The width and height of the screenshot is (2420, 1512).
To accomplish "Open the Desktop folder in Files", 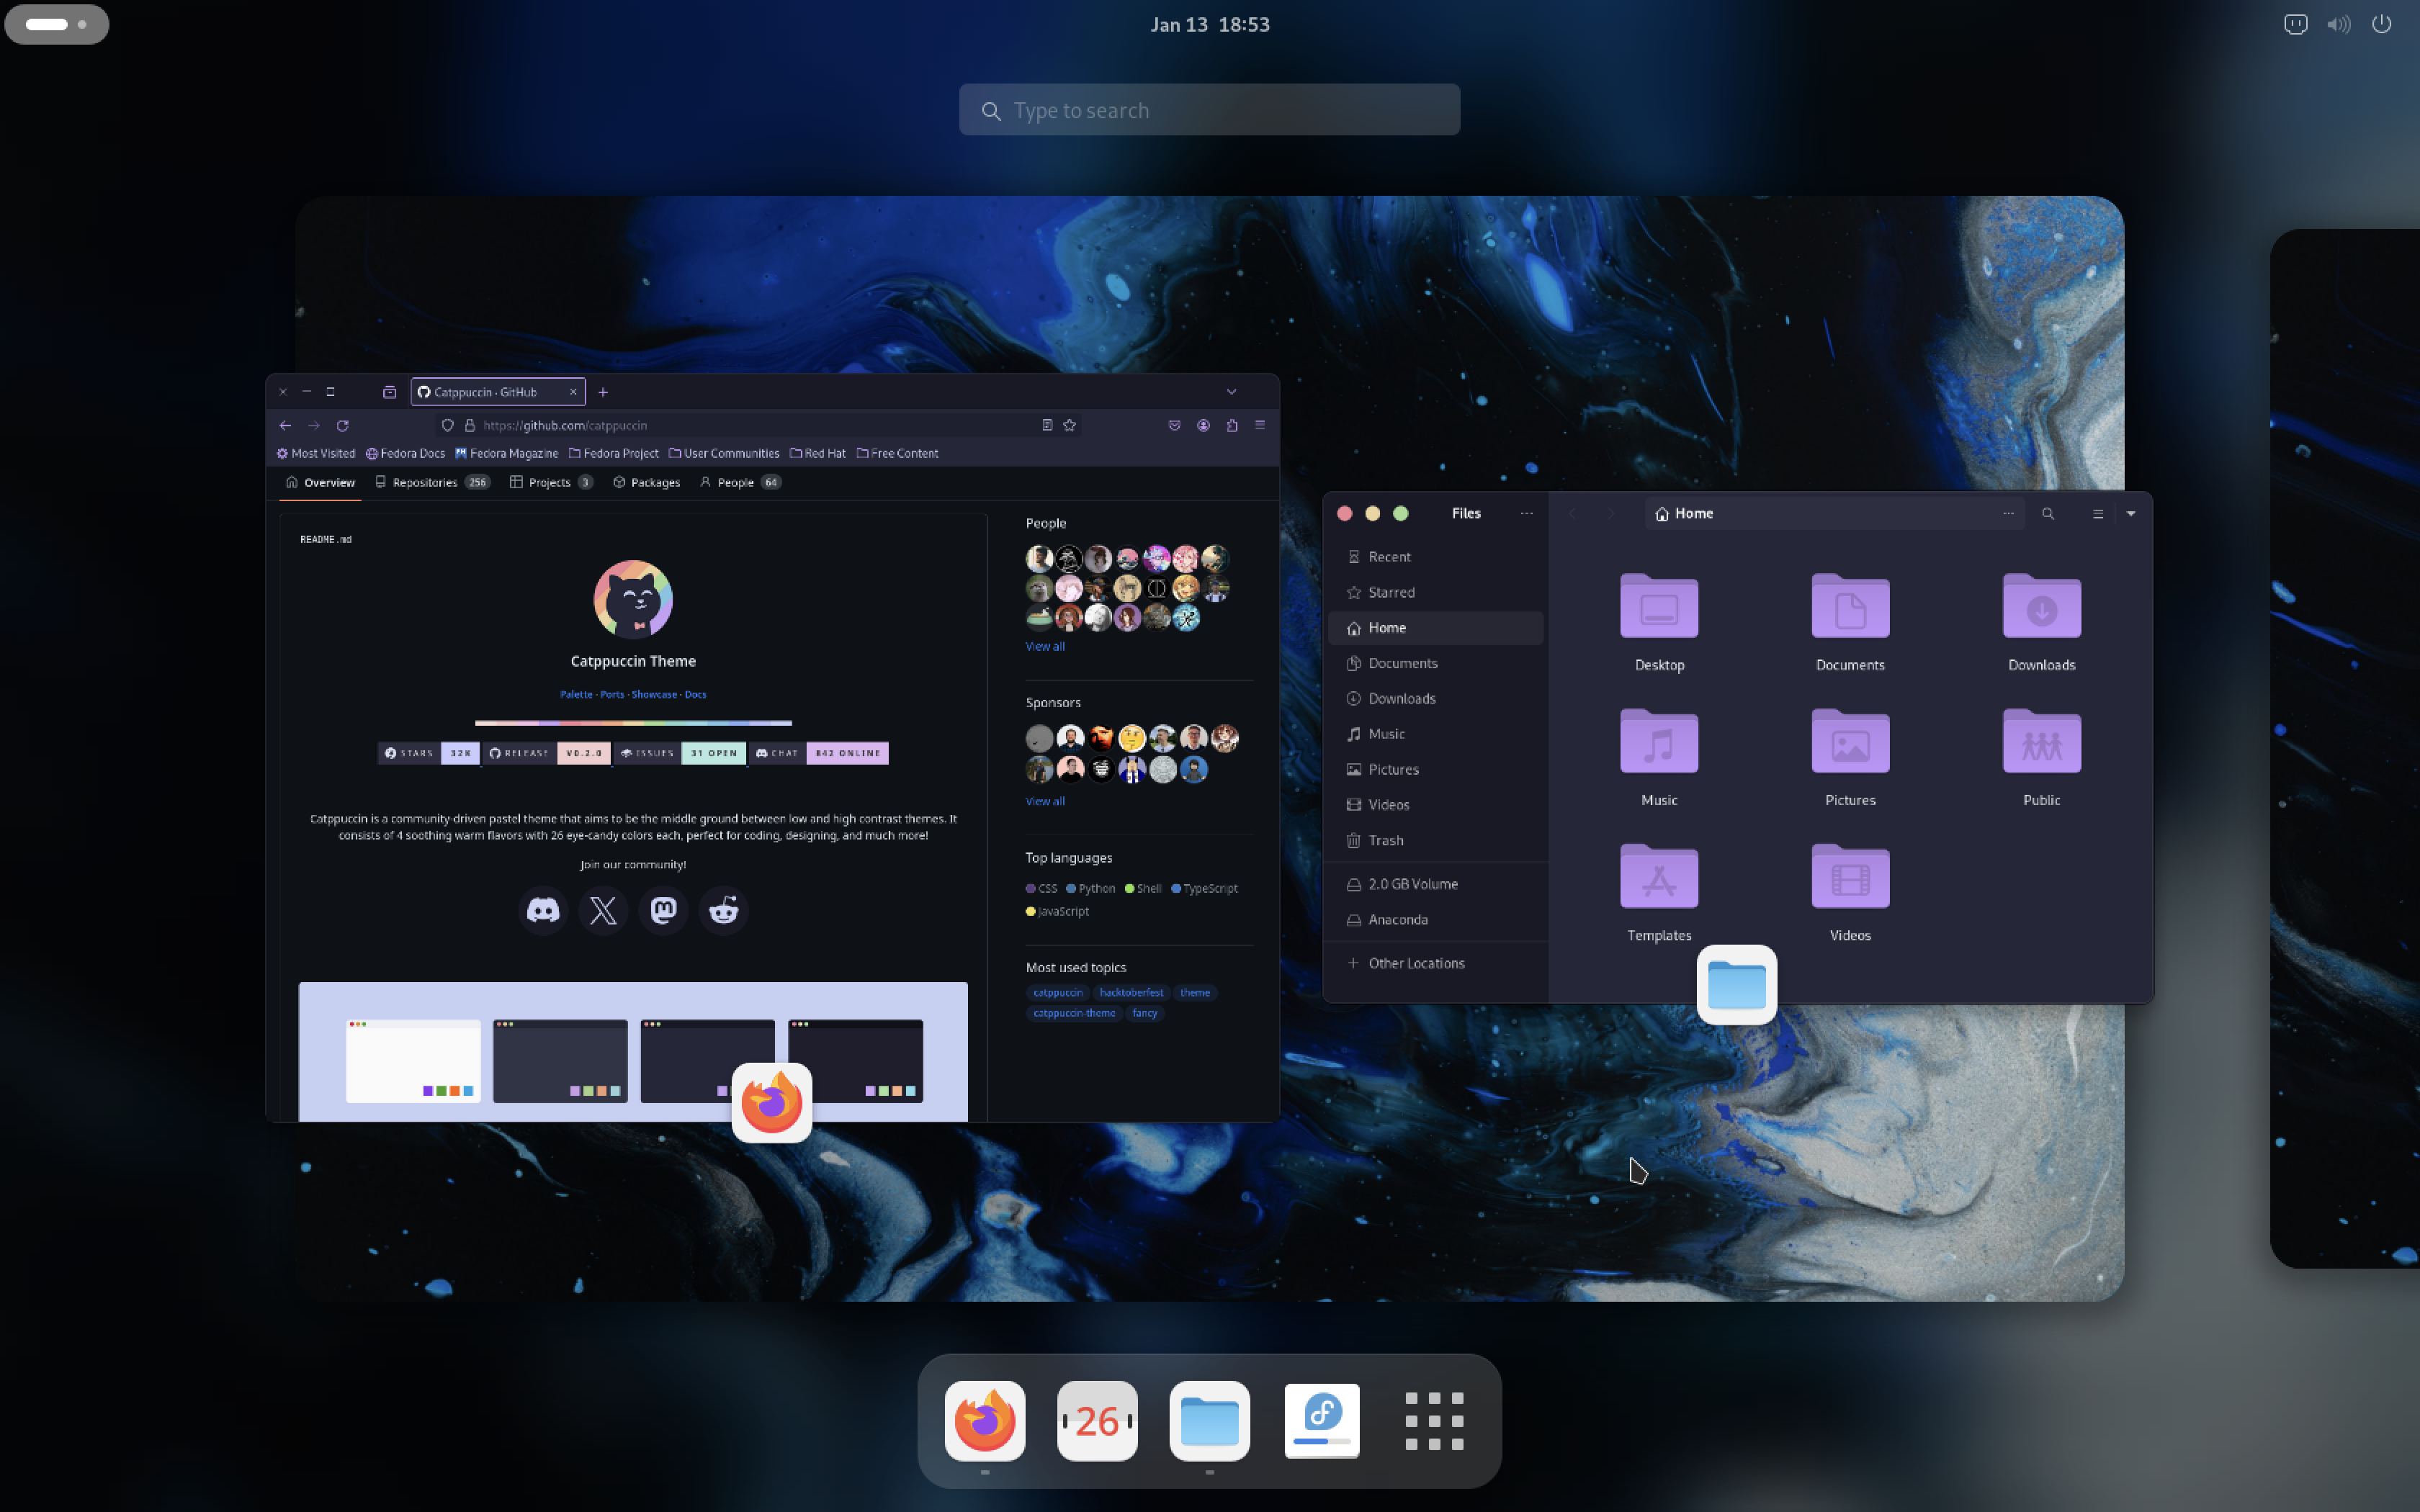I will coord(1659,606).
